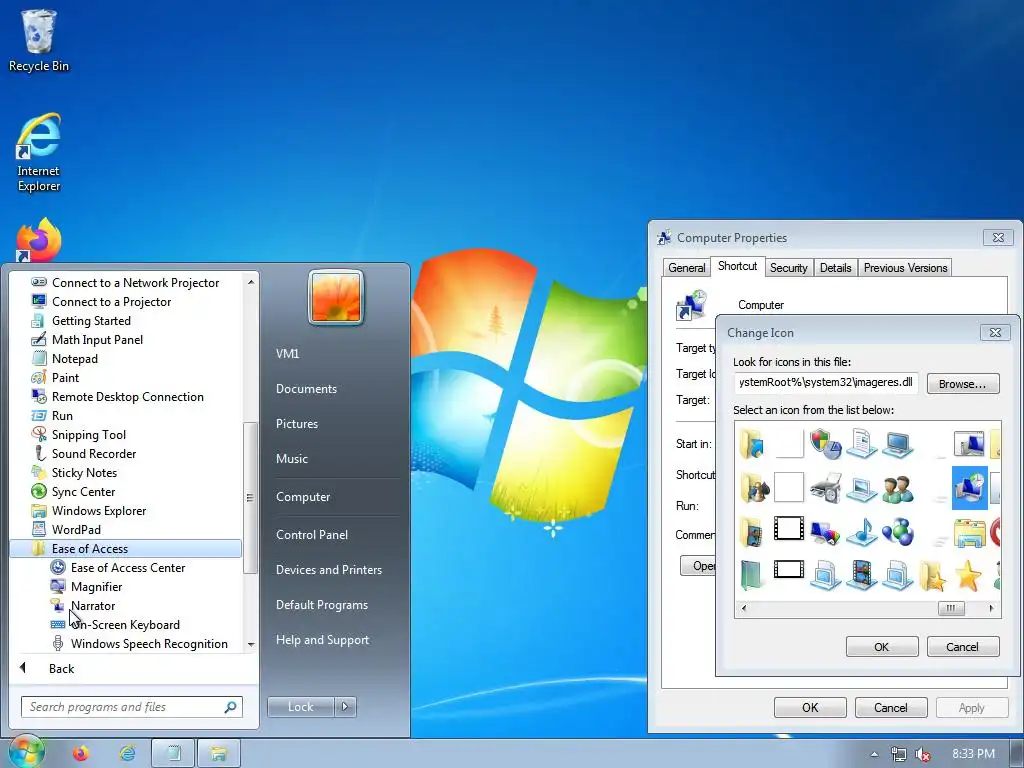Click the icon list right scroll arrow

(991, 608)
